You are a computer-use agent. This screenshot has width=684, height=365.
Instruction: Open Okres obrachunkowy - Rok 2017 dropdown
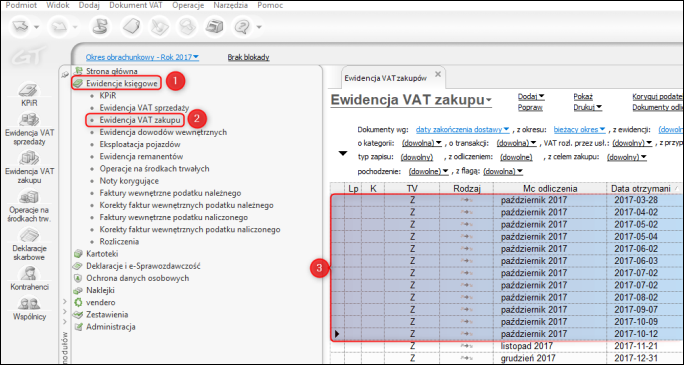click(143, 57)
